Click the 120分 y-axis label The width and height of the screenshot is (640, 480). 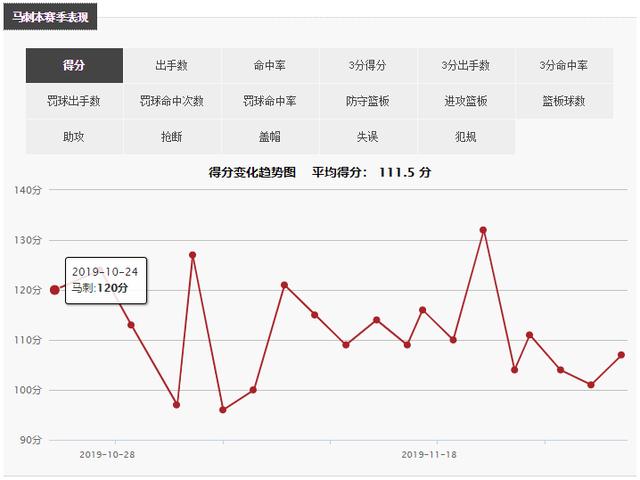[28, 290]
